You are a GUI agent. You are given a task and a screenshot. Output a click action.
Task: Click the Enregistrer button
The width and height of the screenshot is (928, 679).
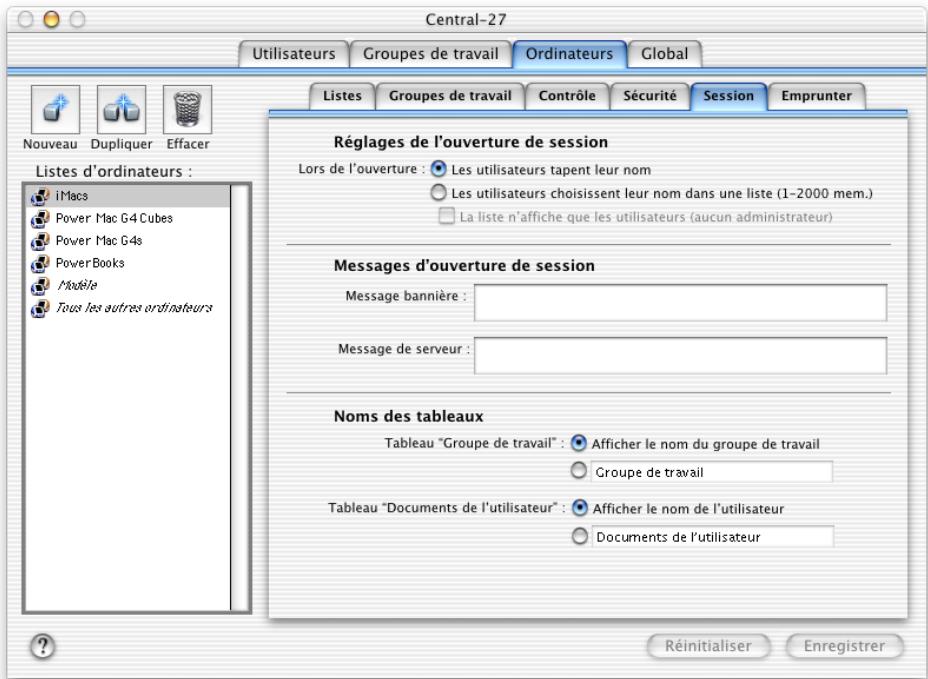click(x=844, y=646)
